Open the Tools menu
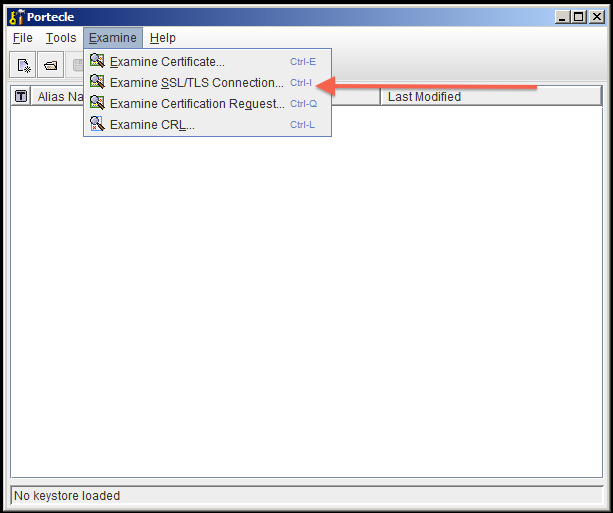Screen dimensions: 613x513 pos(61,38)
